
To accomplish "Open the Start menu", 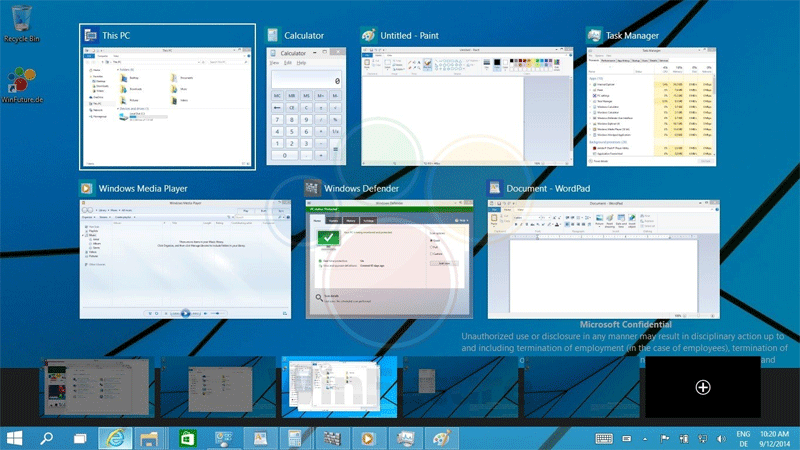I will tap(15, 438).
